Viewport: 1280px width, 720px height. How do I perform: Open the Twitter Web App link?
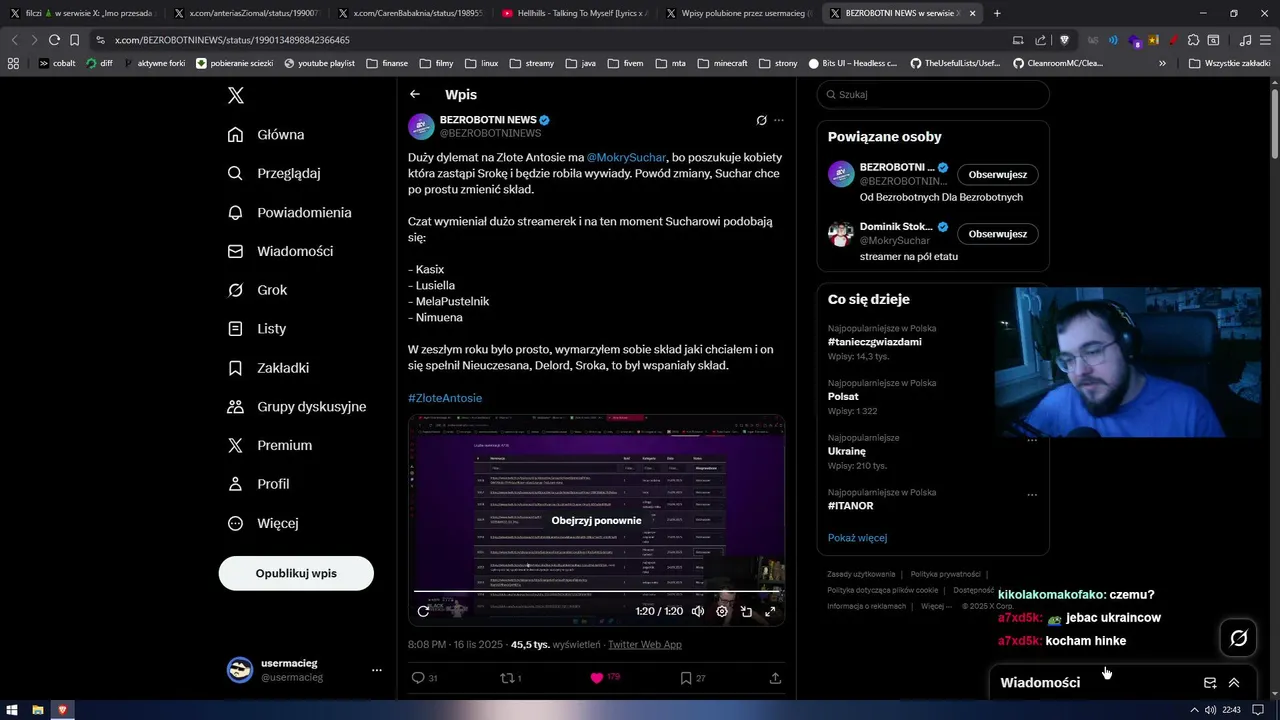pos(645,644)
